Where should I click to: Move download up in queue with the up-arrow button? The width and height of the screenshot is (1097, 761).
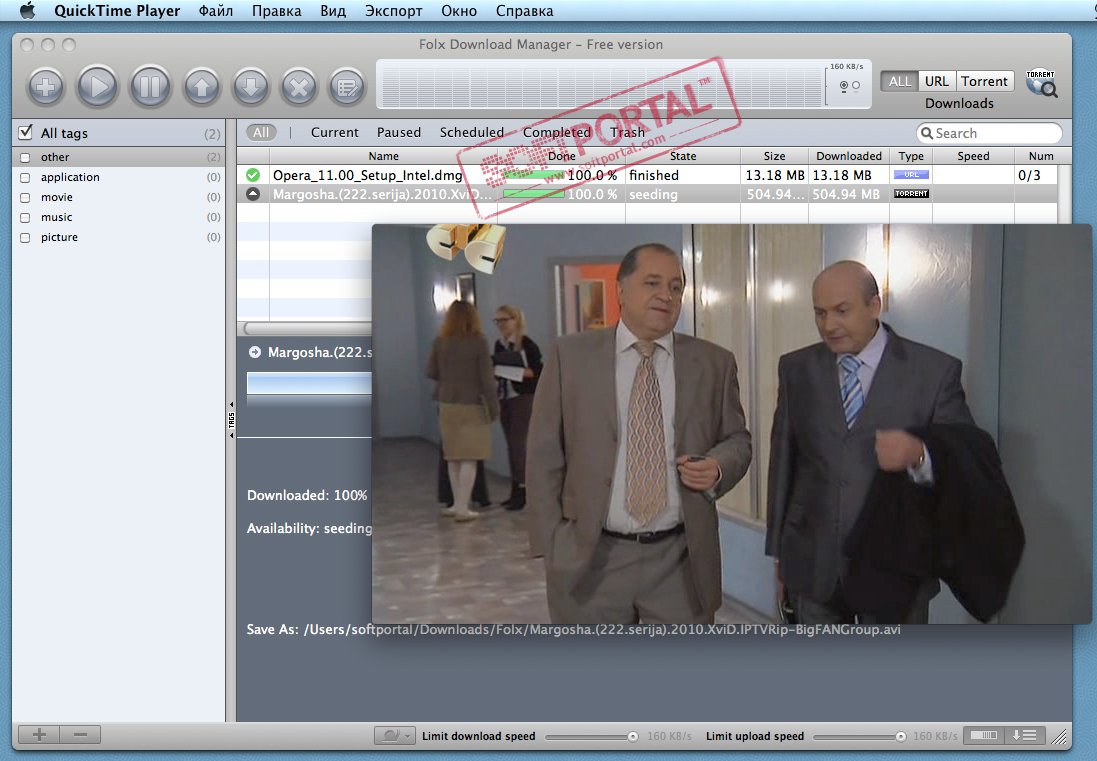point(202,87)
